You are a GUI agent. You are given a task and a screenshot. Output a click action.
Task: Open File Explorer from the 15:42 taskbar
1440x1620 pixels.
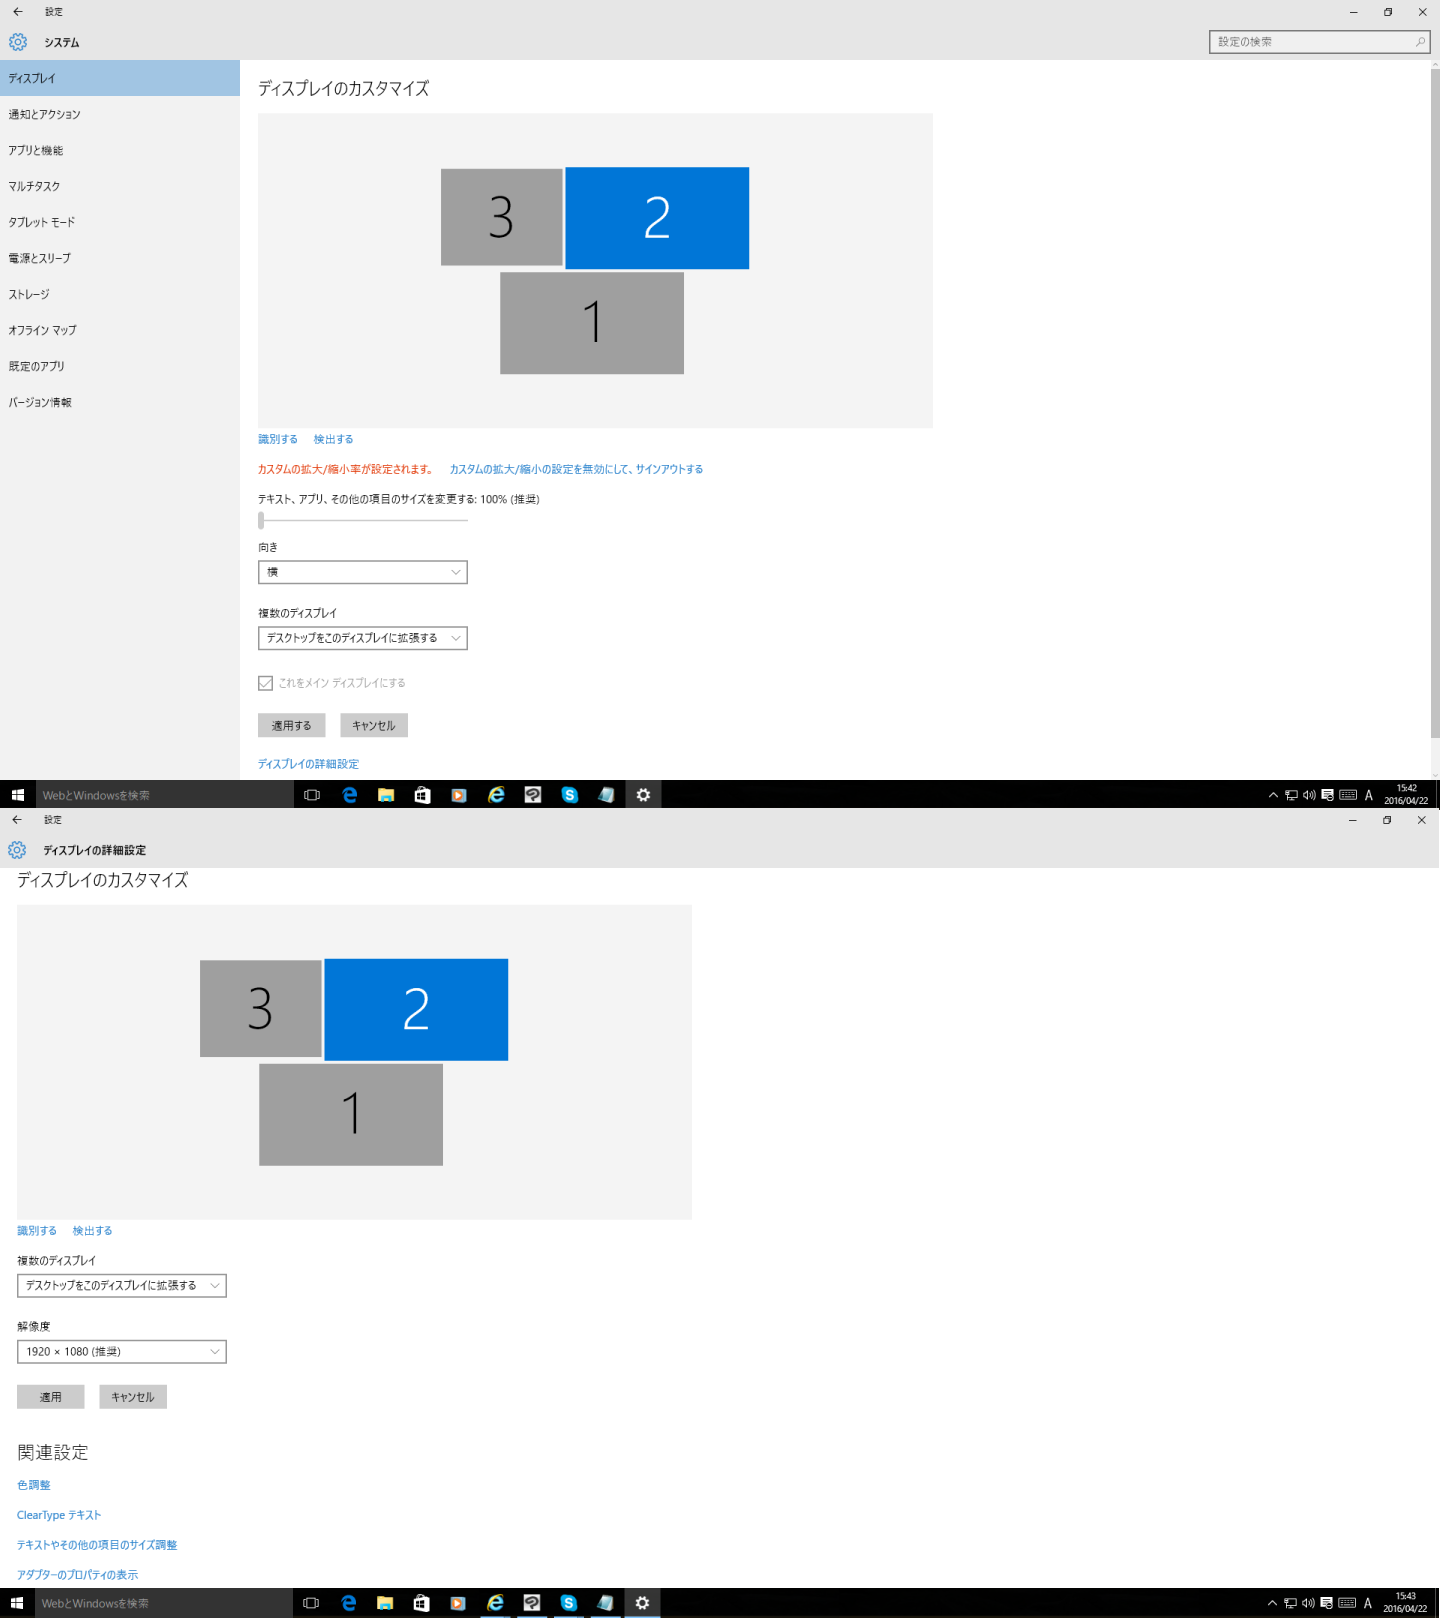click(386, 795)
